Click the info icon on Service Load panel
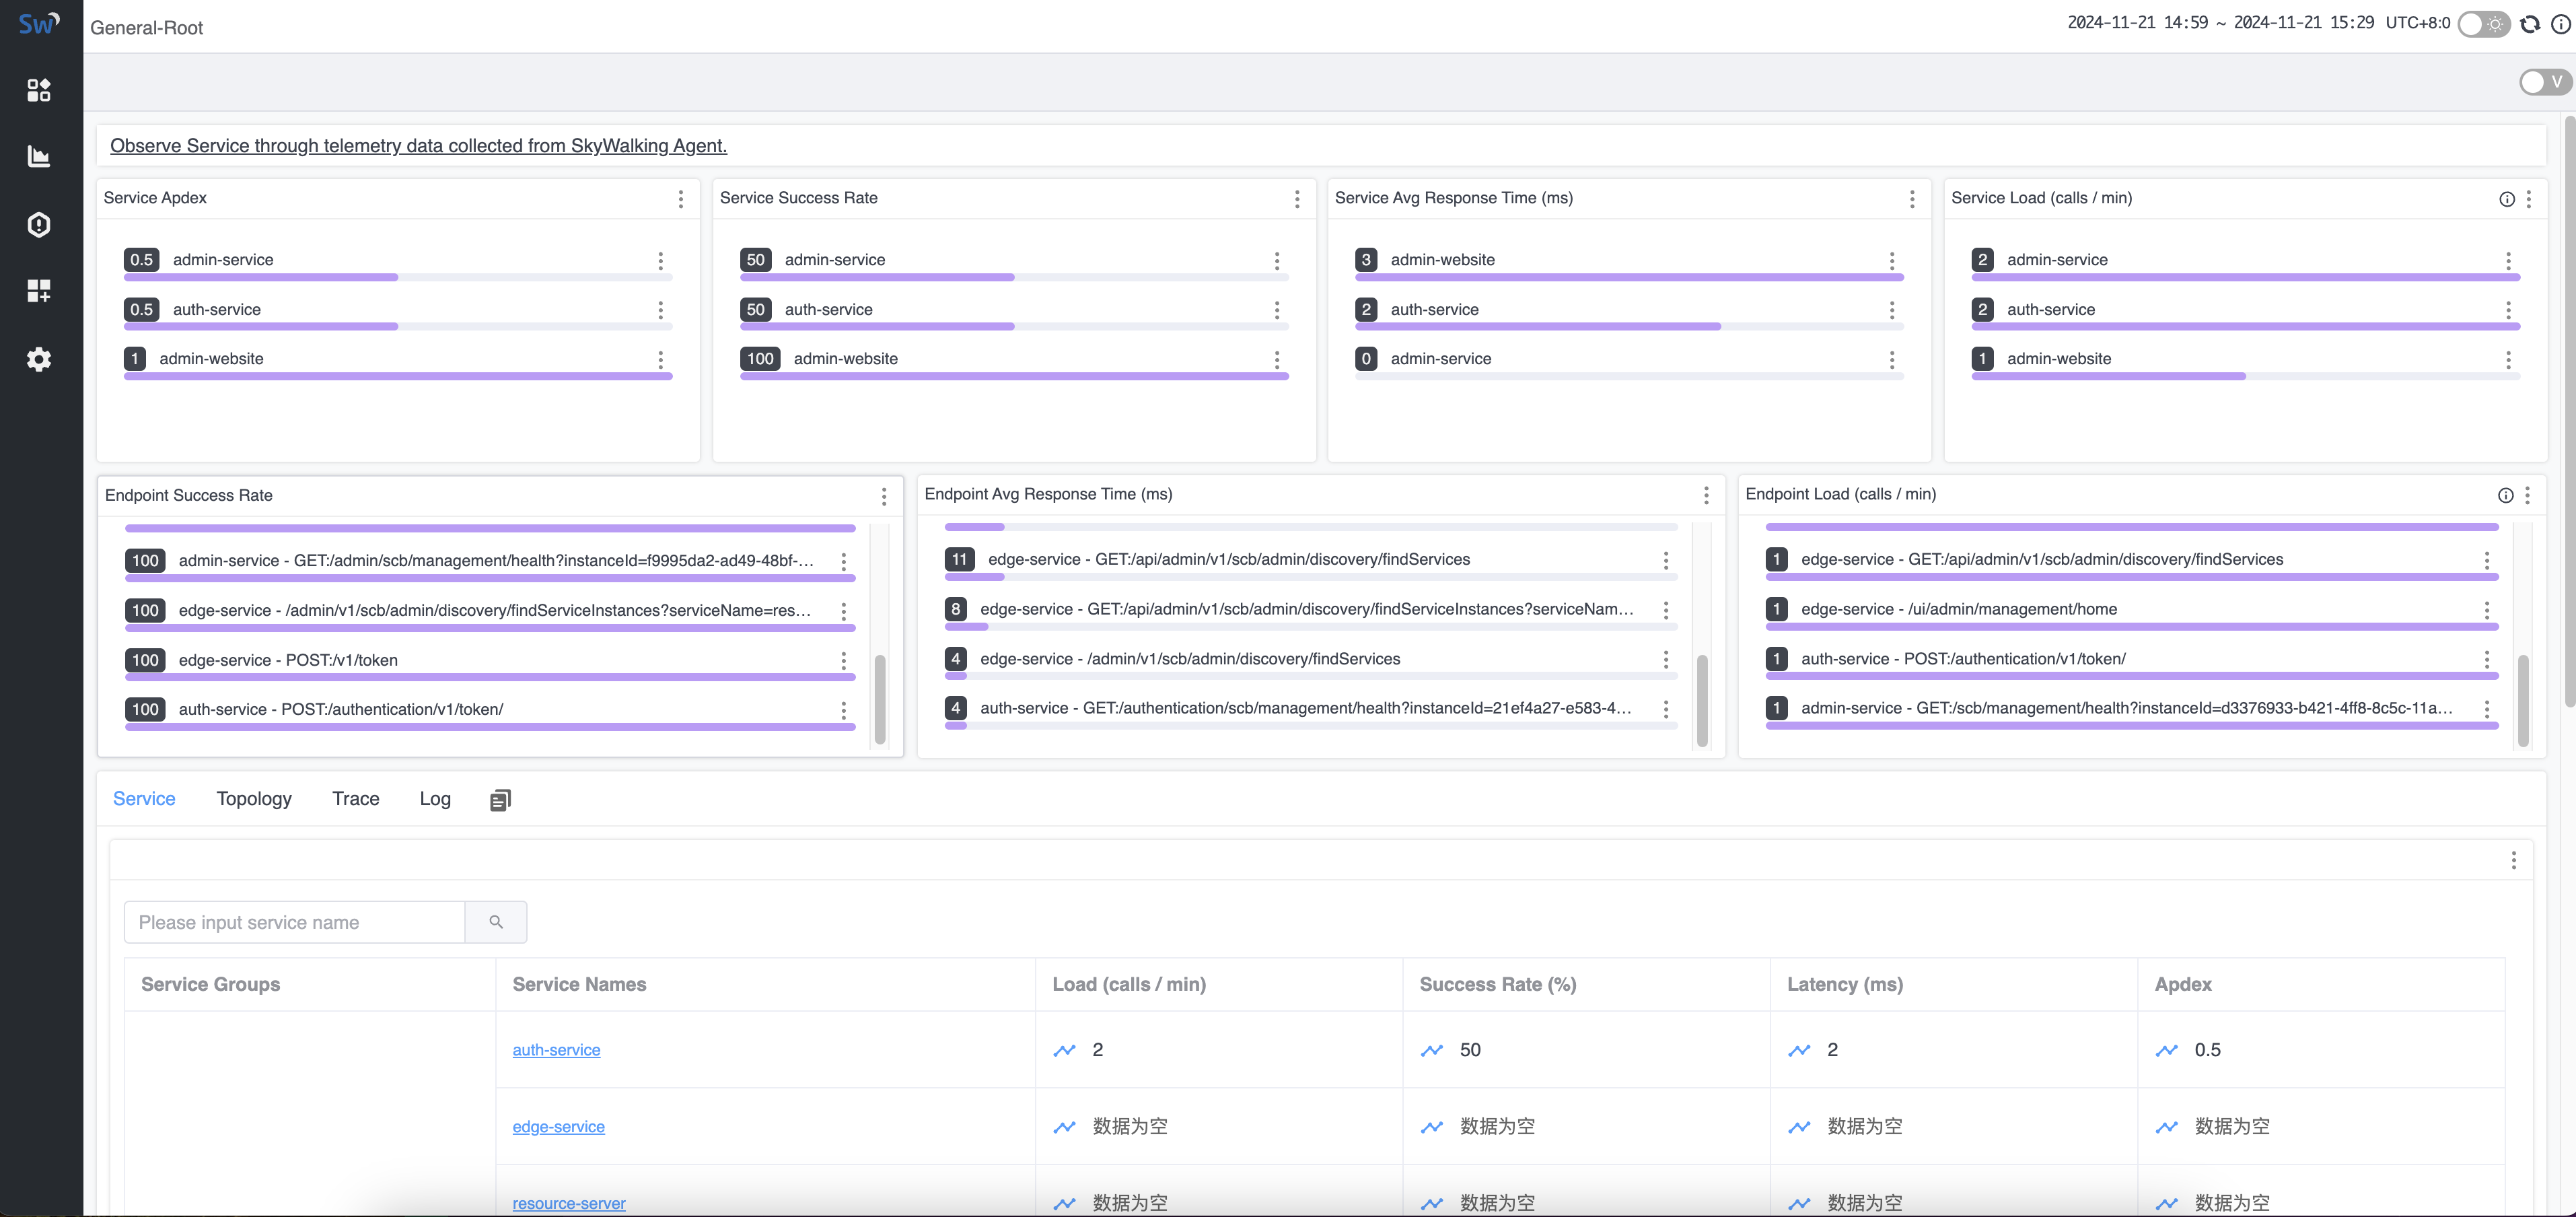Screen dimensions: 2576x1217 (x=2506, y=199)
